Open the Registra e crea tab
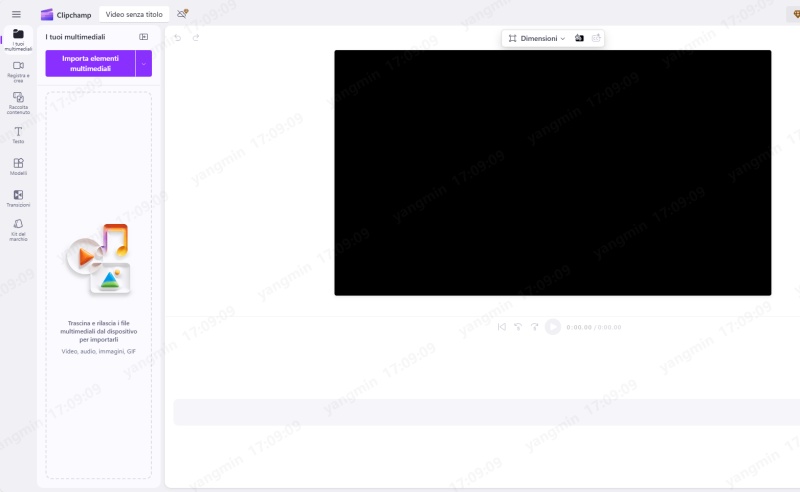800x492 pixels. (18, 72)
